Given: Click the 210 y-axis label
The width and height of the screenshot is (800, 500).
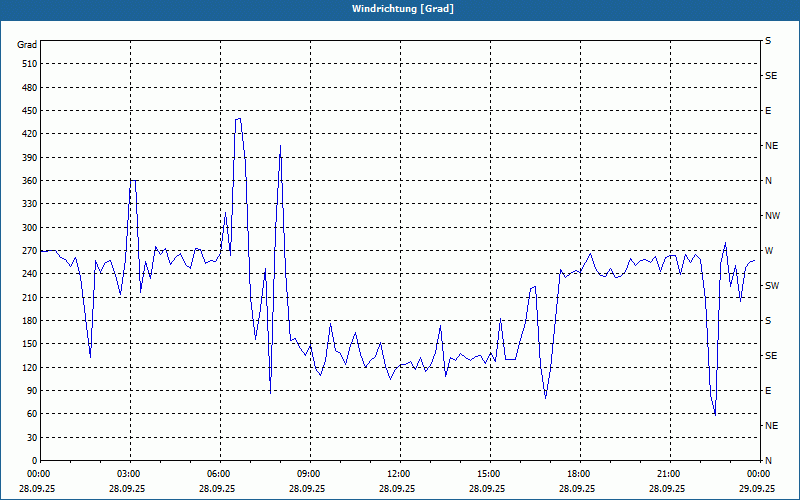Looking at the screenshot, I should (x=30, y=297).
